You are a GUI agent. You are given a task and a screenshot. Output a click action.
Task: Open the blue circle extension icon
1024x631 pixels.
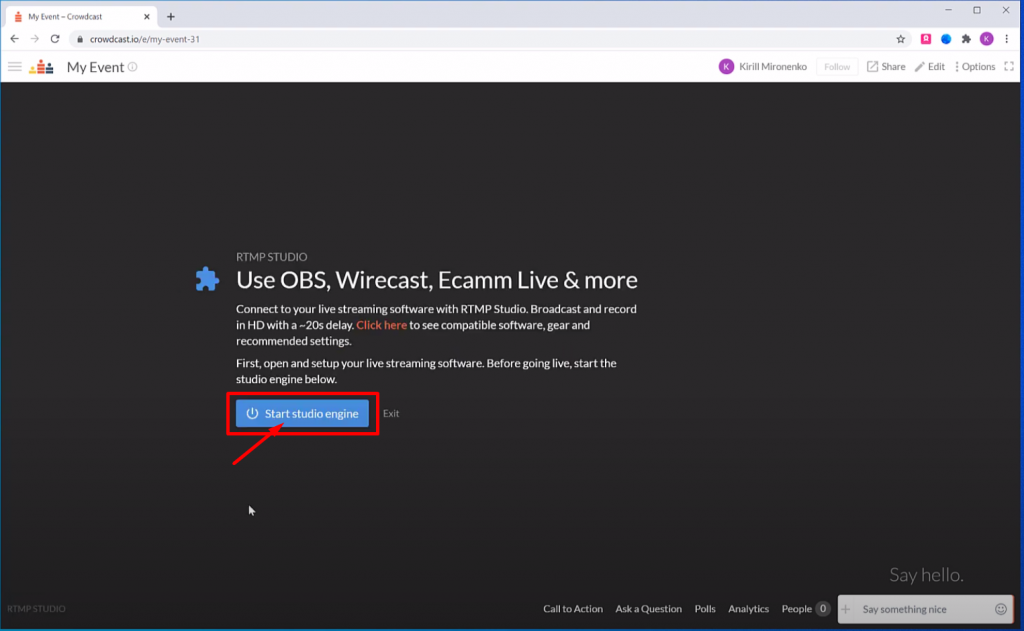tap(946, 39)
